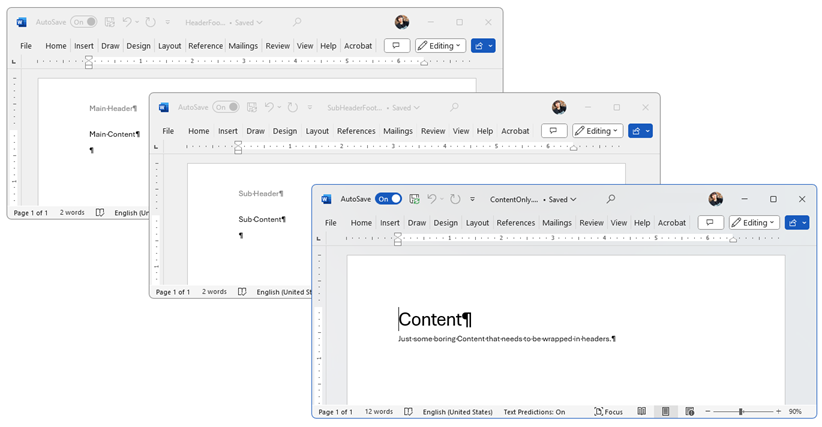Click proofing book icon in ContentOnly status bar
Viewport: 822px width, 427px height.
click(x=408, y=412)
